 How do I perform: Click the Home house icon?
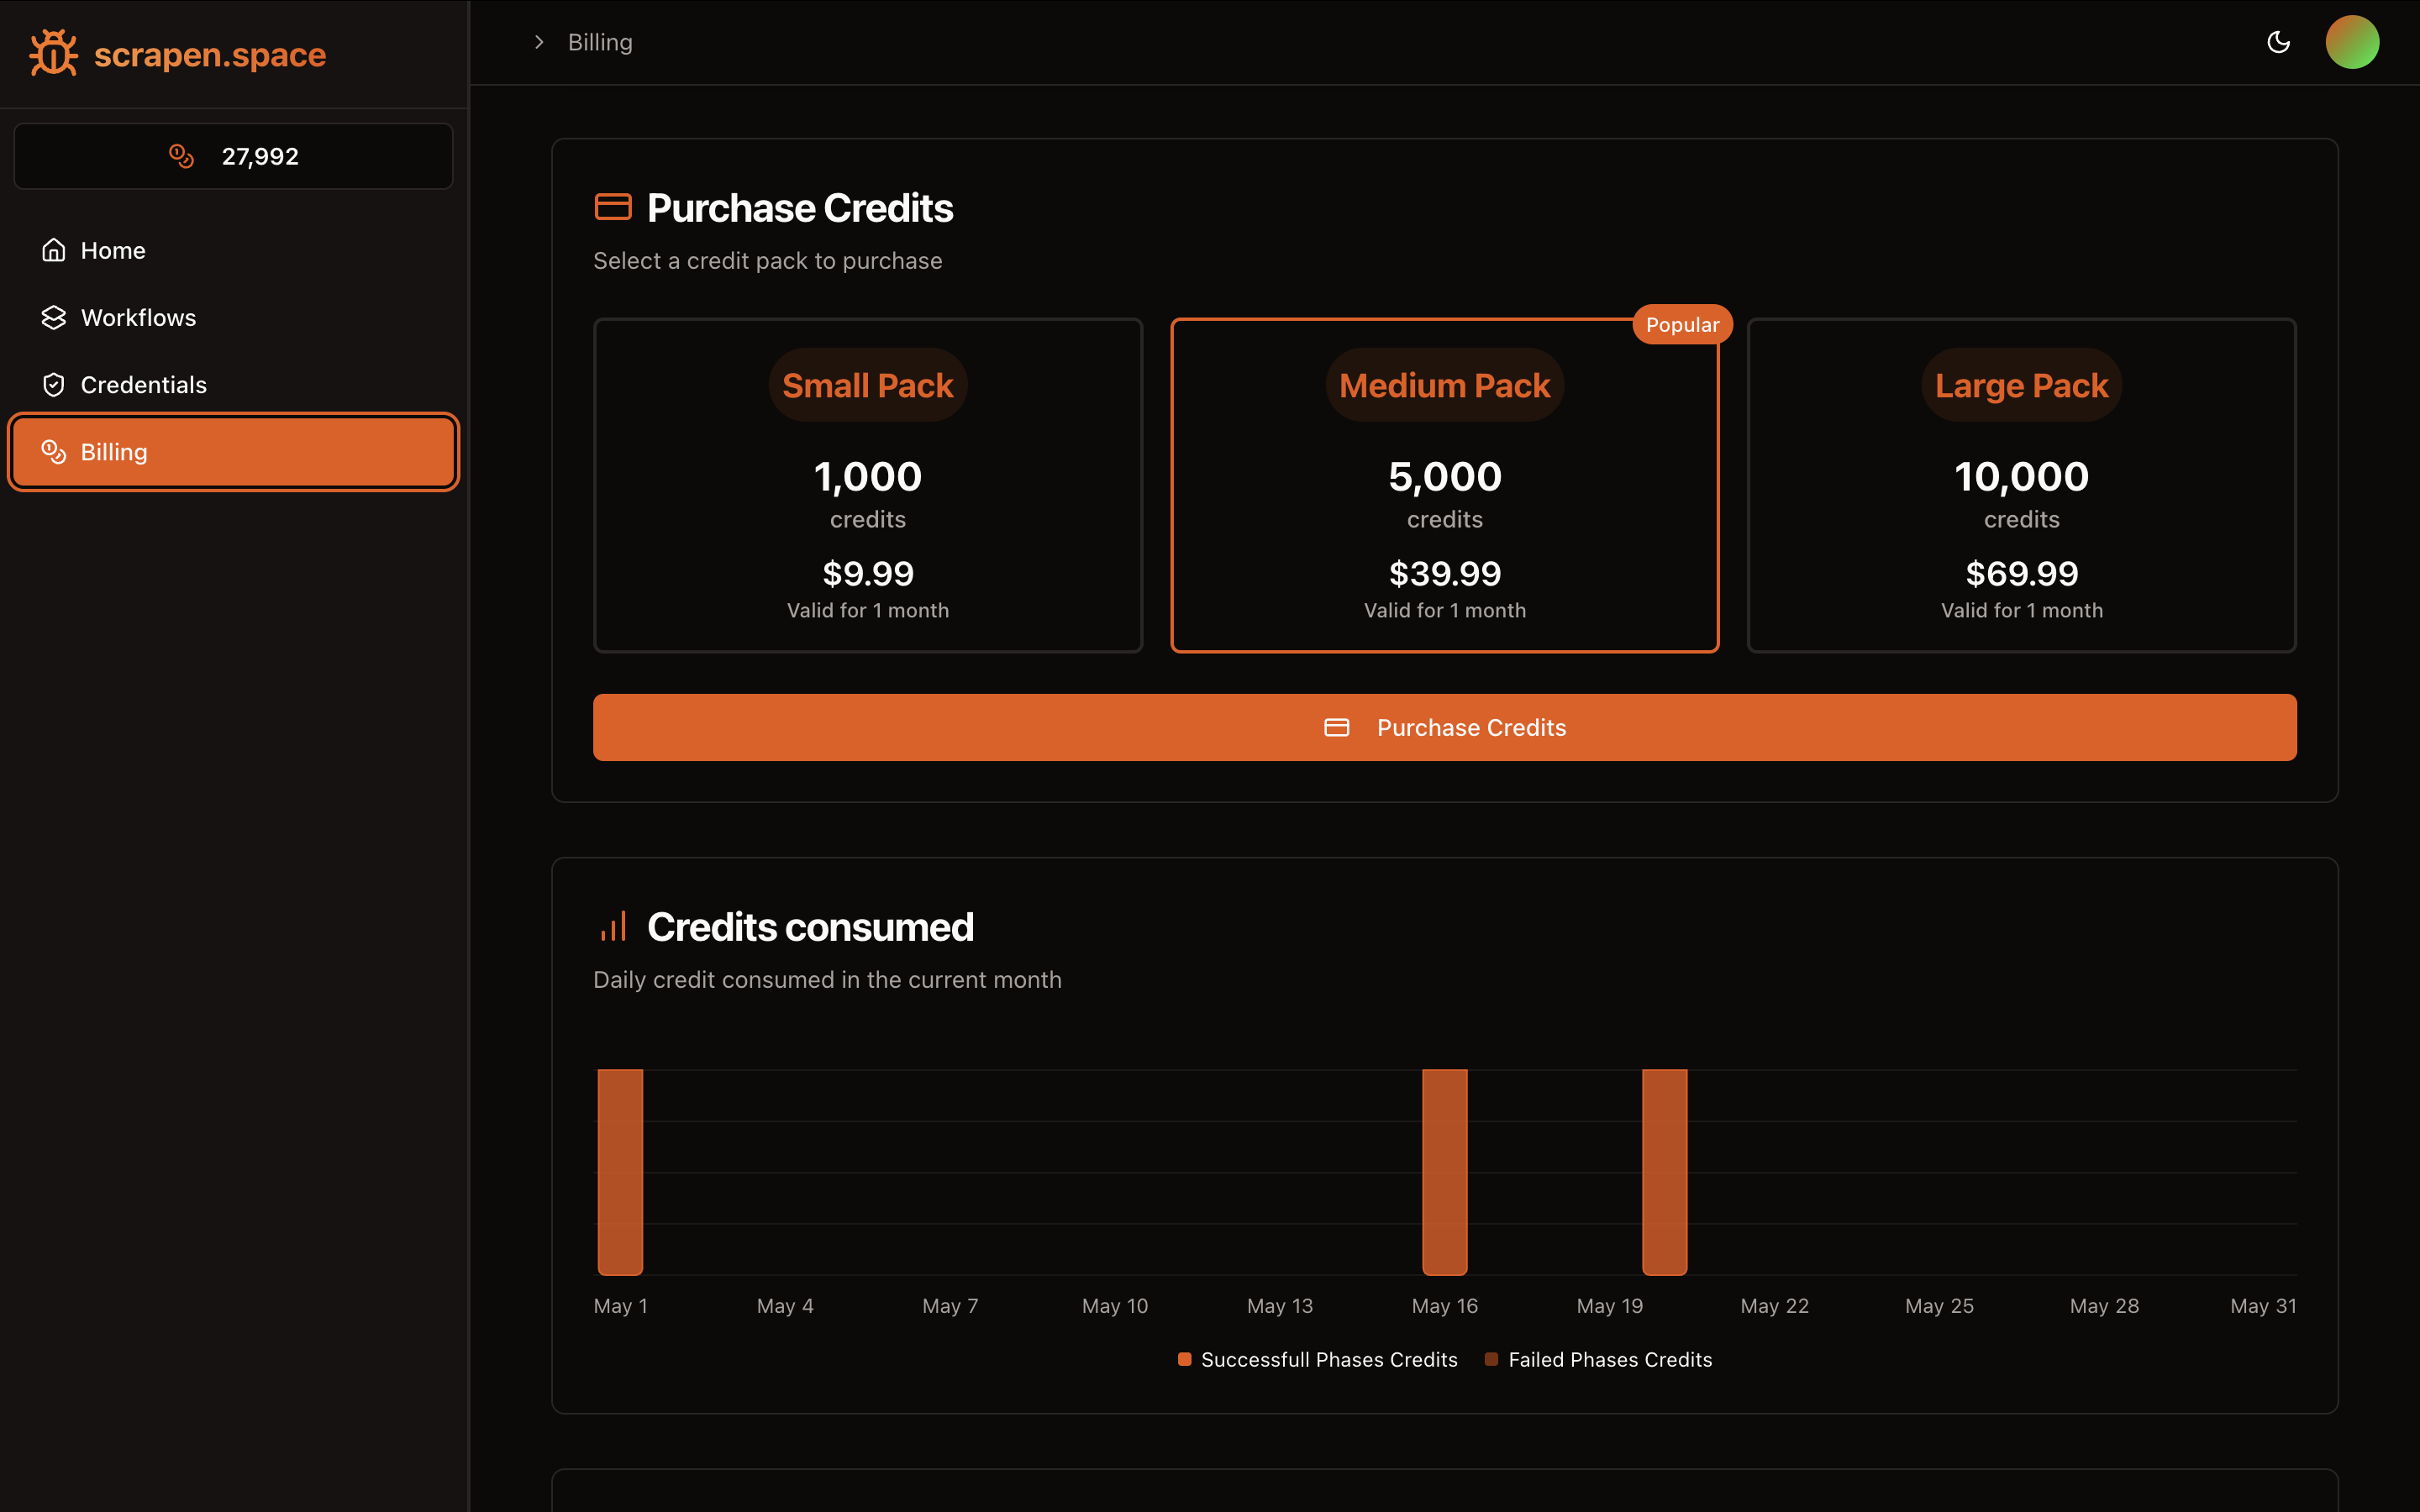point(54,250)
